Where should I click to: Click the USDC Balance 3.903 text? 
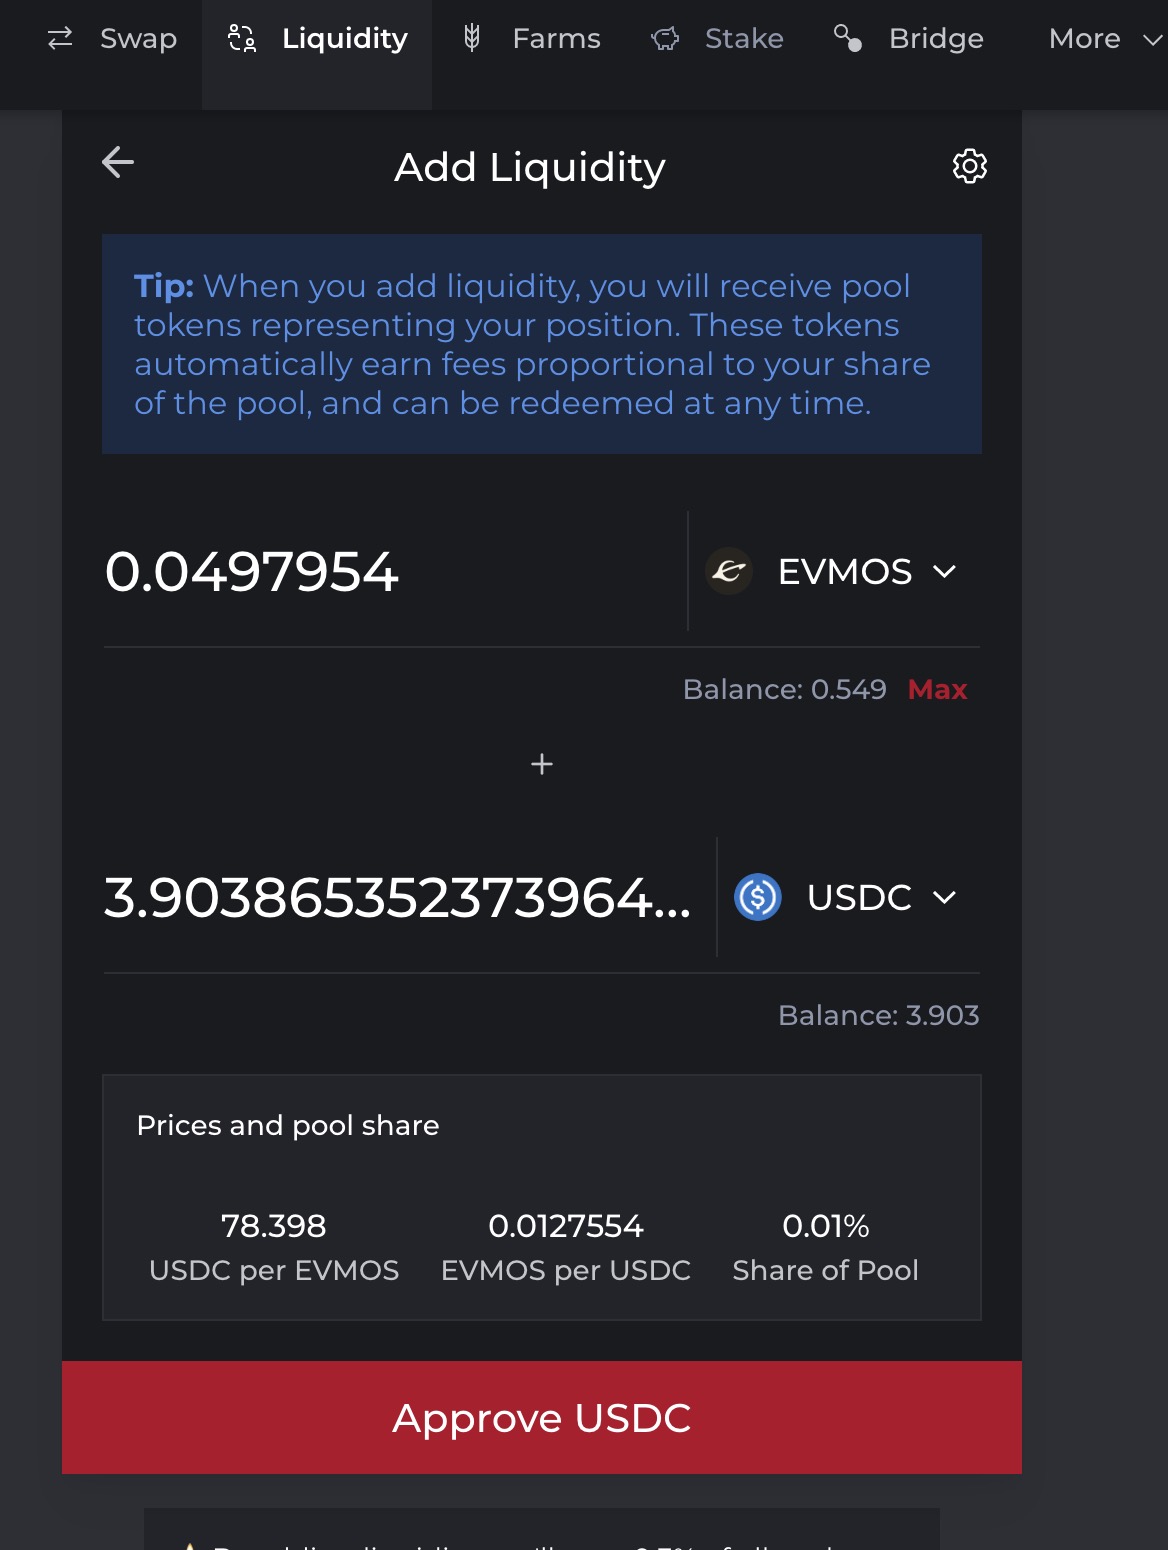click(x=878, y=1015)
